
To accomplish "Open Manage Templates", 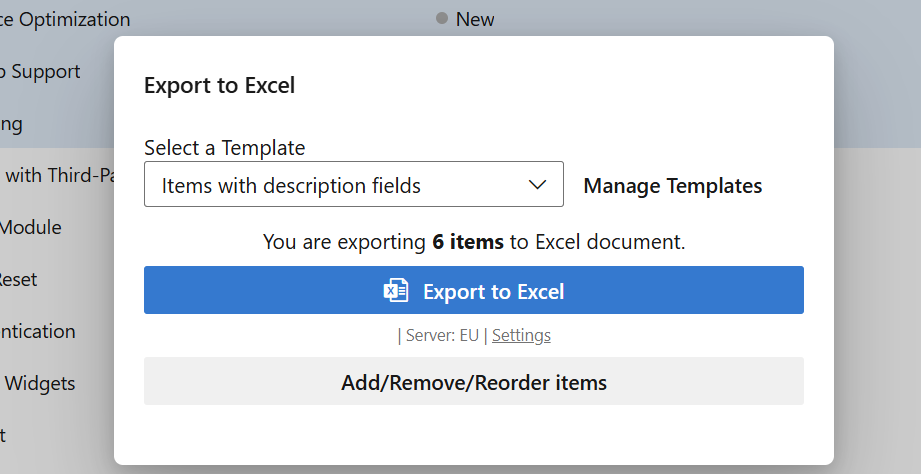I will pos(672,186).
